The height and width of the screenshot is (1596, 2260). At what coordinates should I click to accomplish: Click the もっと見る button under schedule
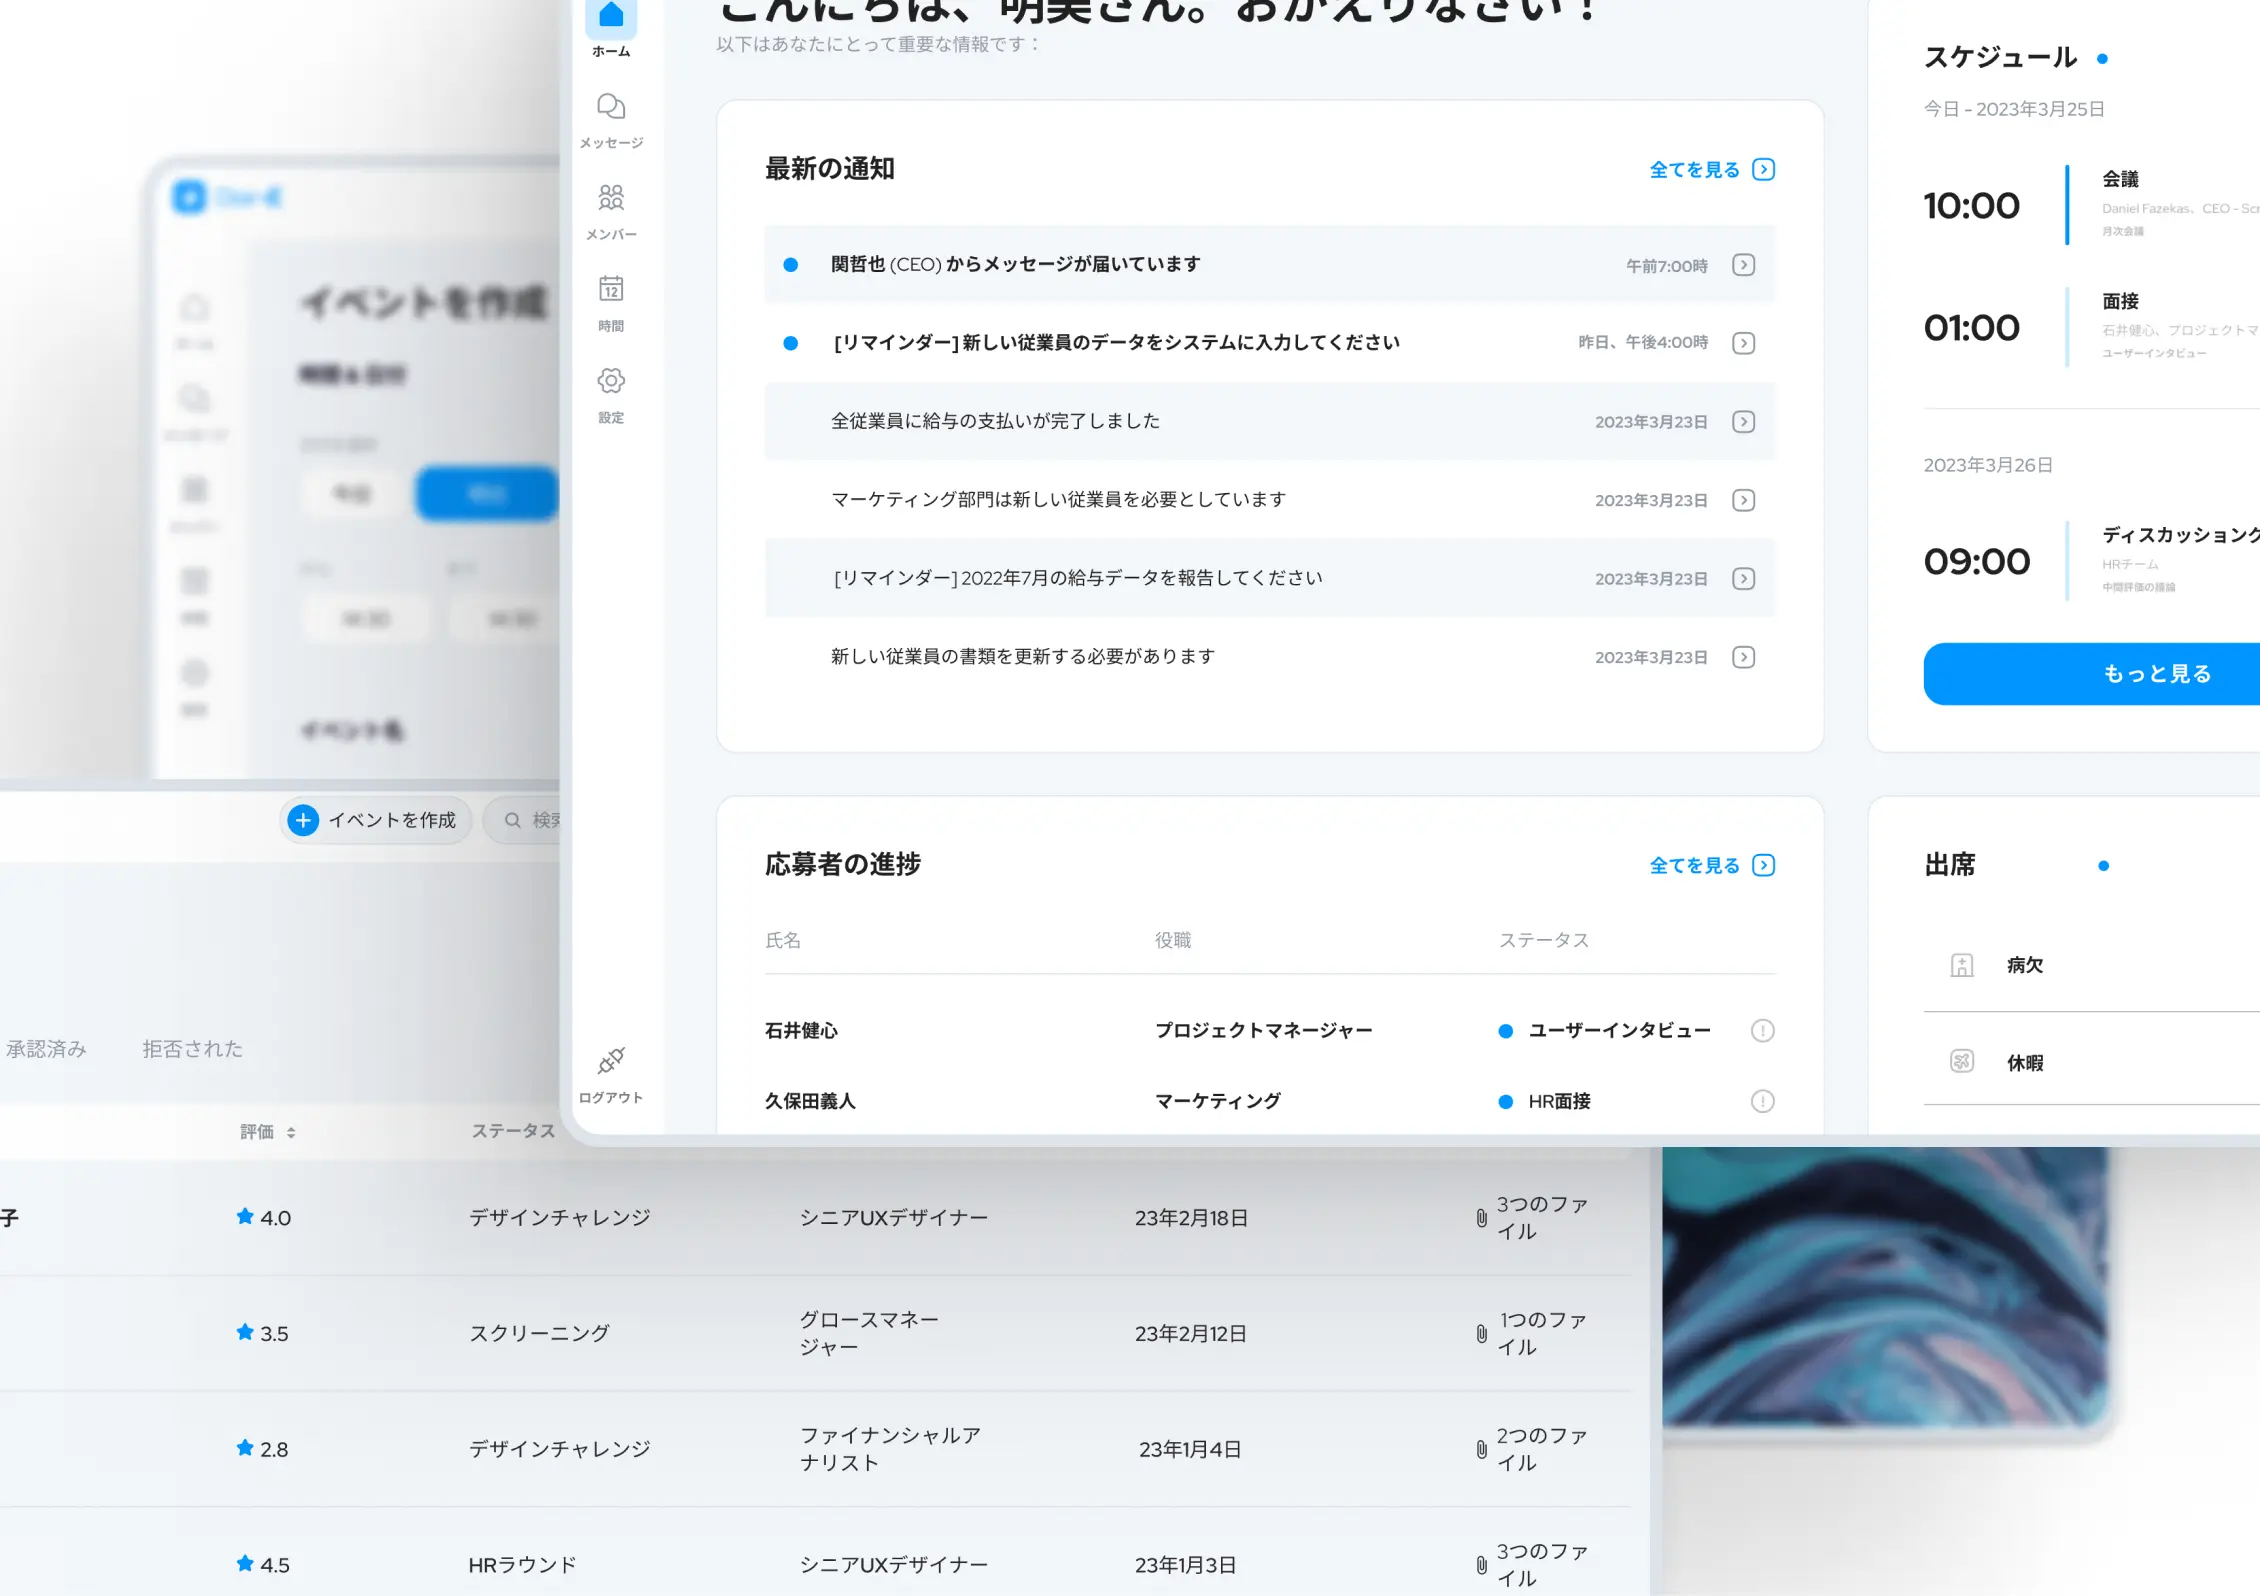click(x=2156, y=673)
